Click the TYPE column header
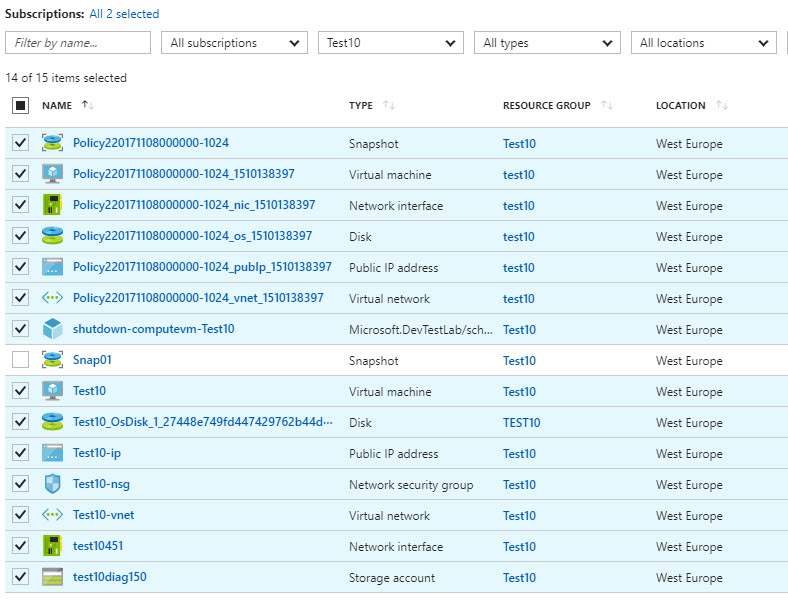Viewport: 788px width, 606px height. tap(361, 106)
